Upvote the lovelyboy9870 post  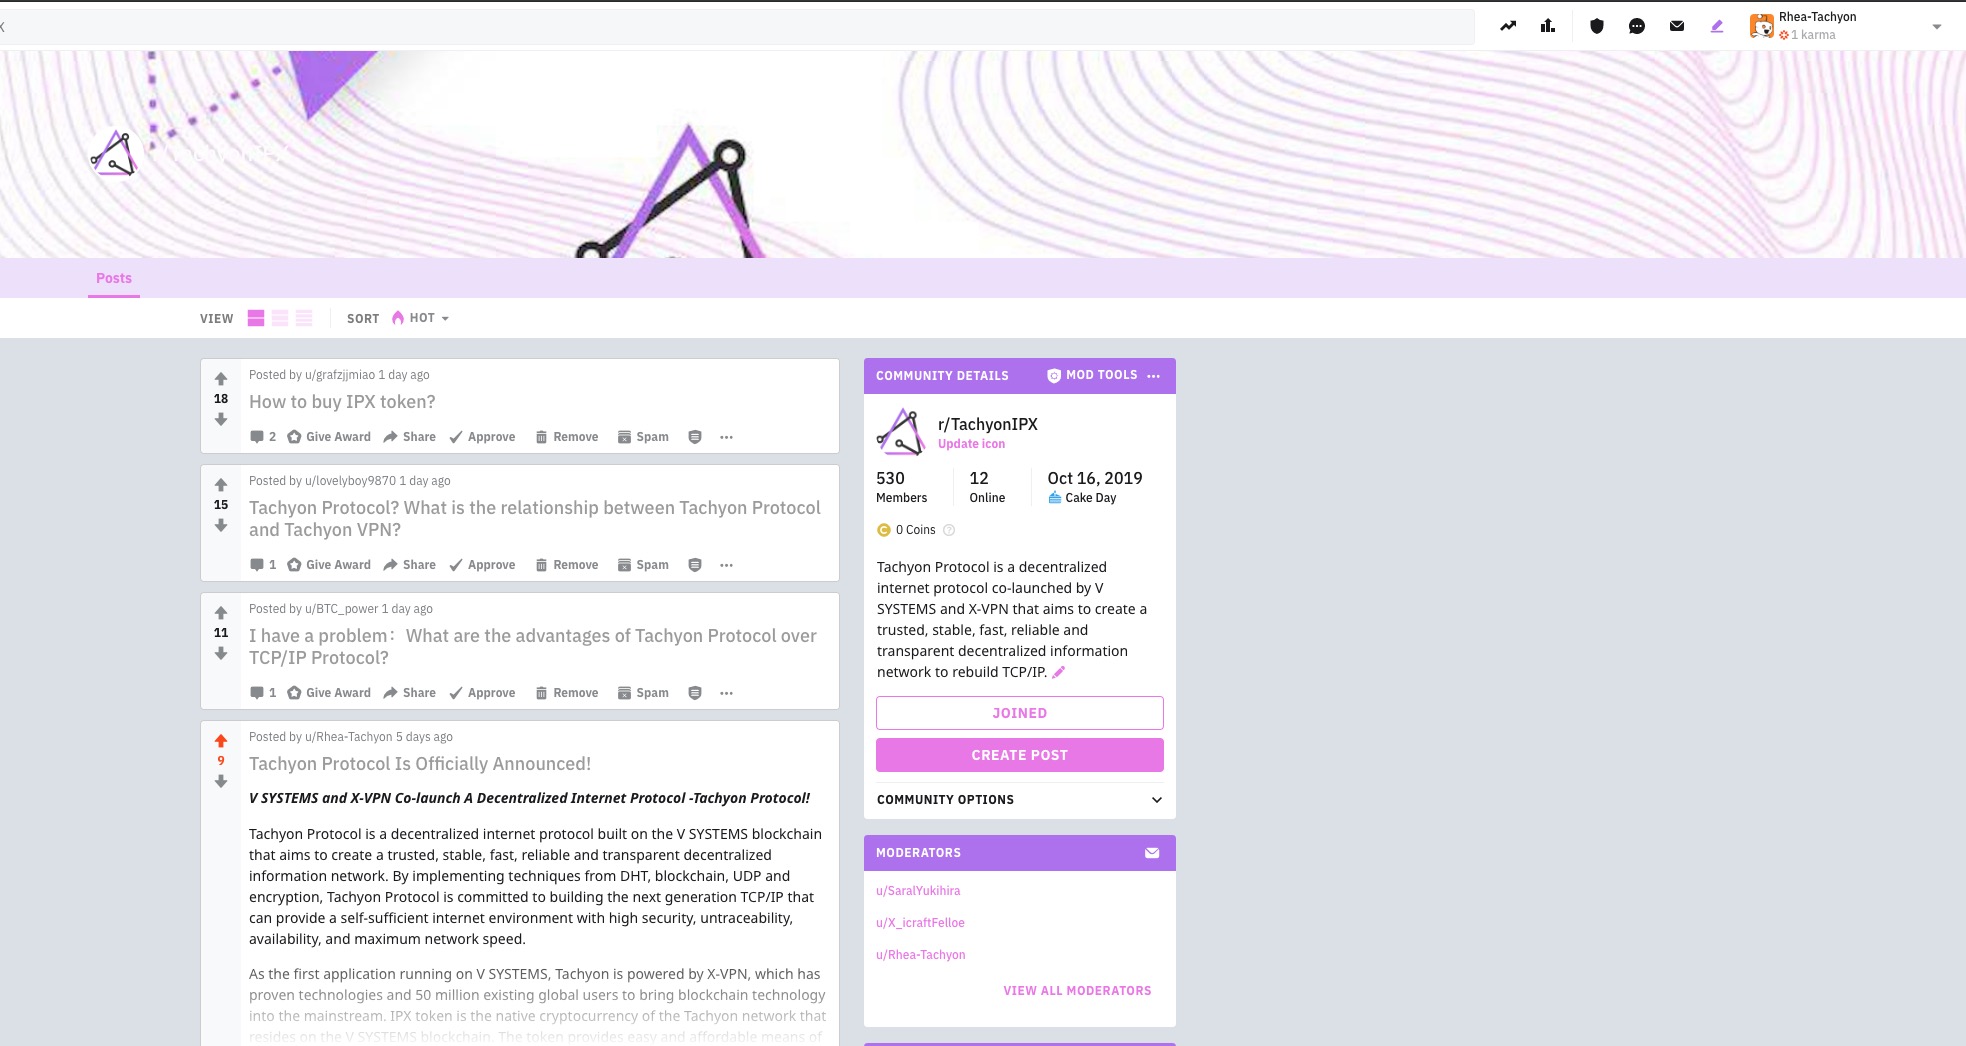click(x=221, y=485)
